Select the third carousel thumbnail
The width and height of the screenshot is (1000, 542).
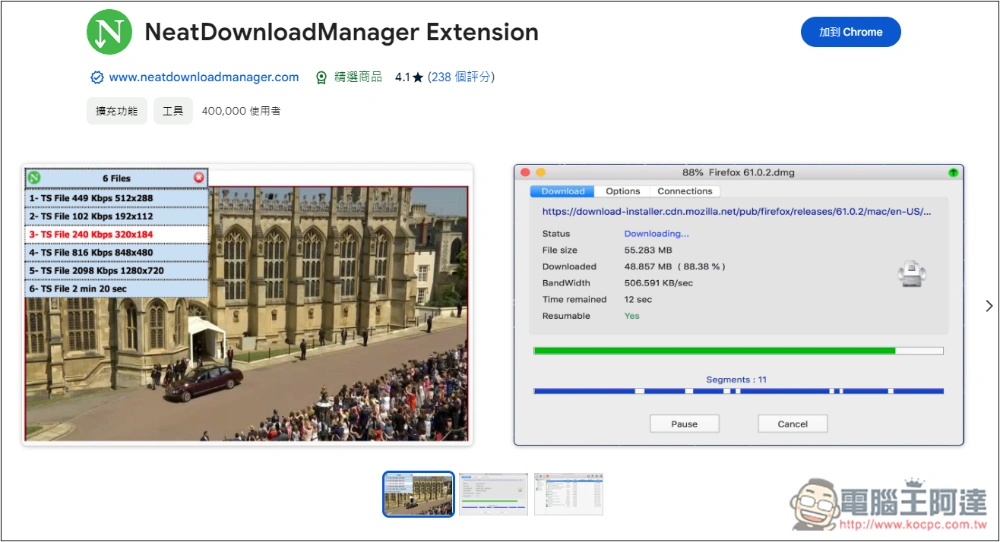(x=568, y=494)
